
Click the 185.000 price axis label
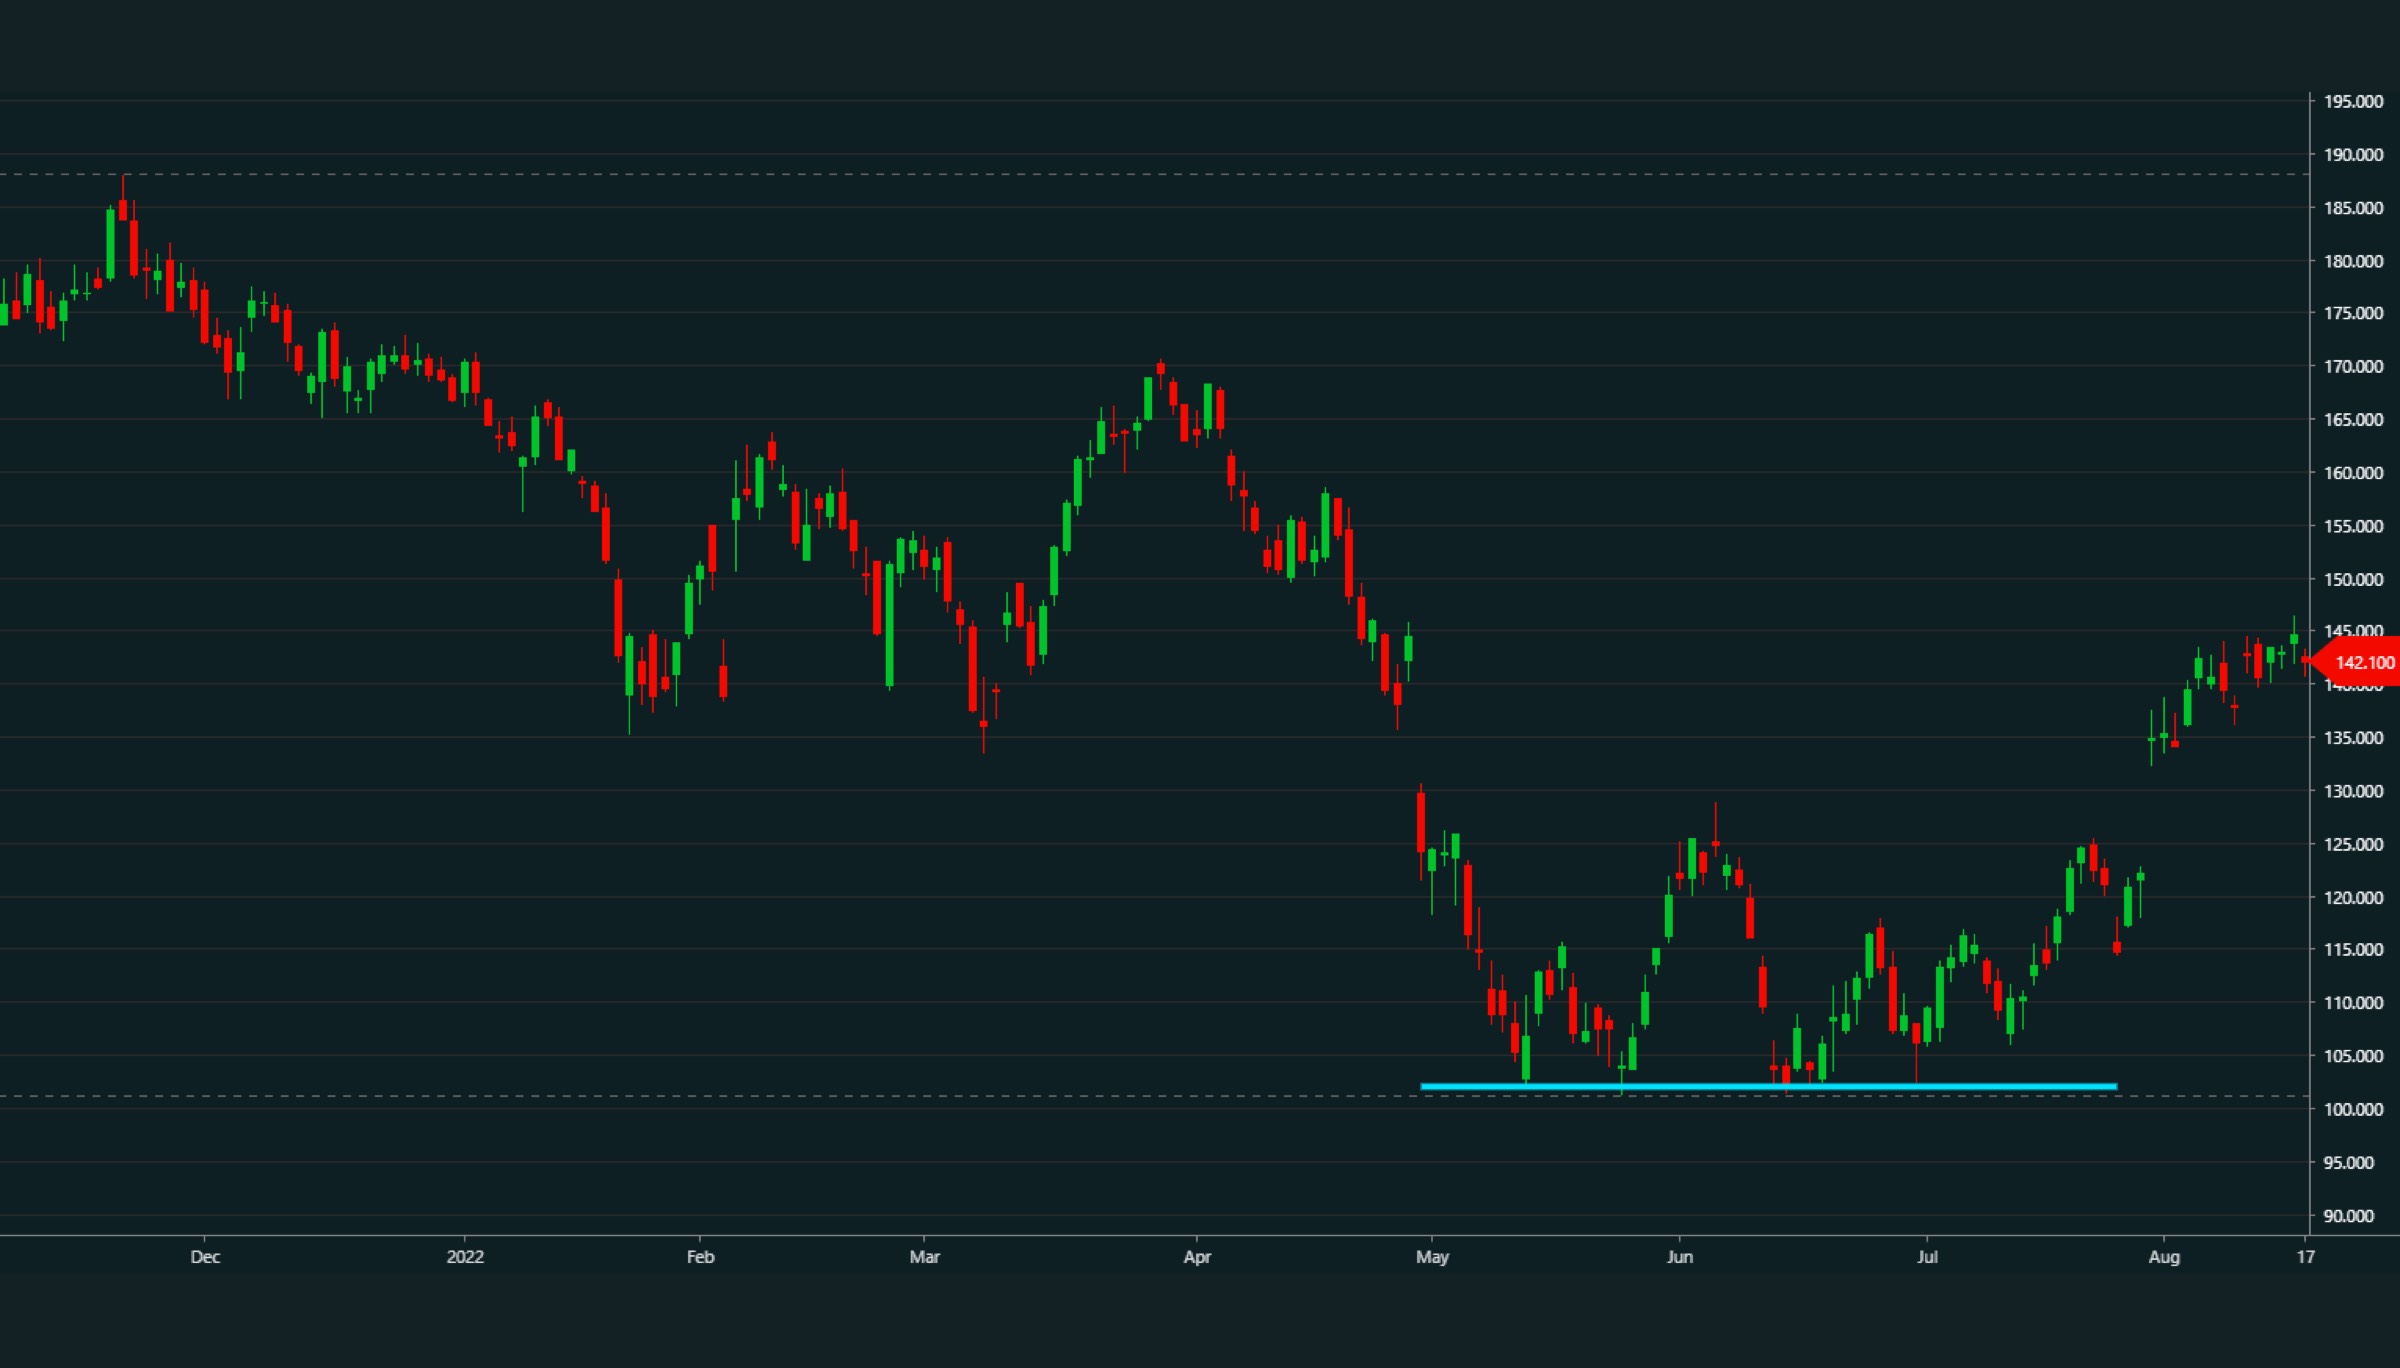click(x=2353, y=208)
